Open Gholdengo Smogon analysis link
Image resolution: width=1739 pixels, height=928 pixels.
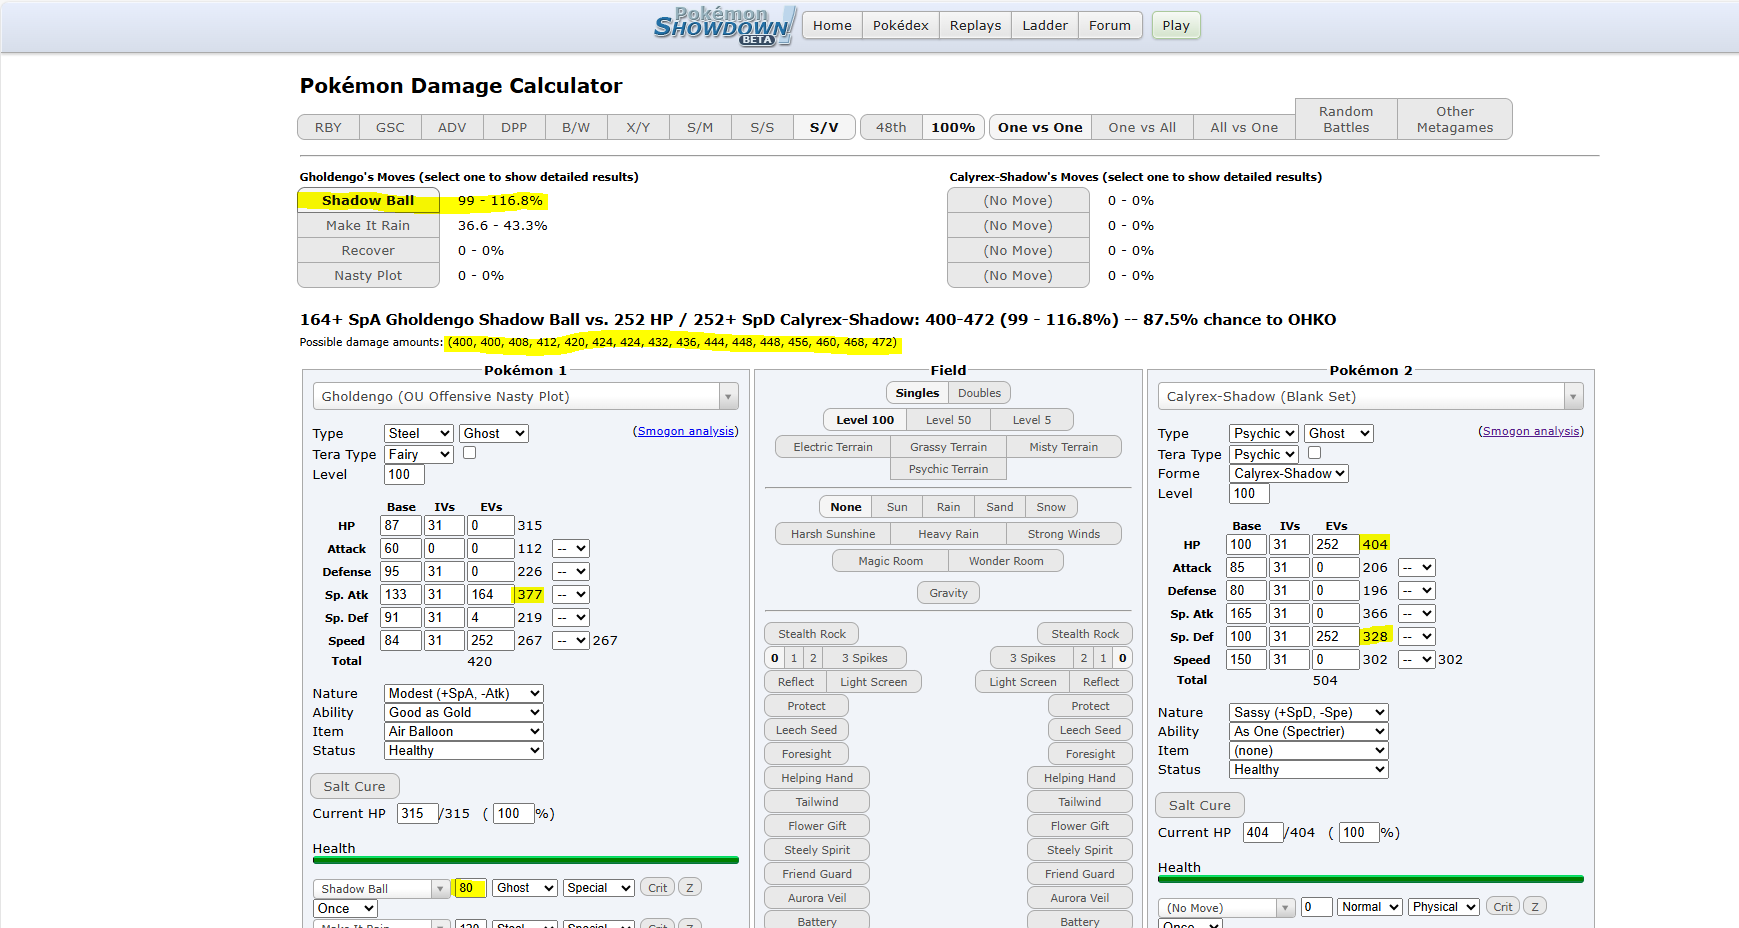point(685,431)
